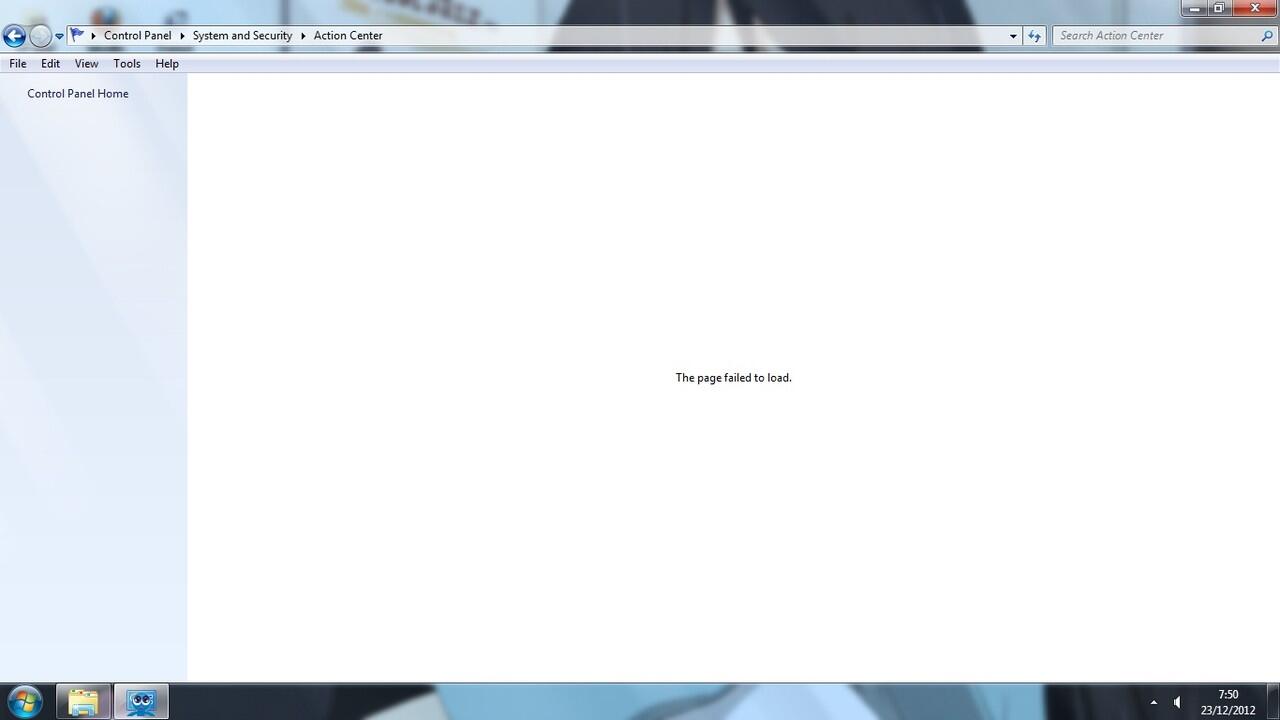
Task: Click the magnifier search icon
Action: (1268, 36)
